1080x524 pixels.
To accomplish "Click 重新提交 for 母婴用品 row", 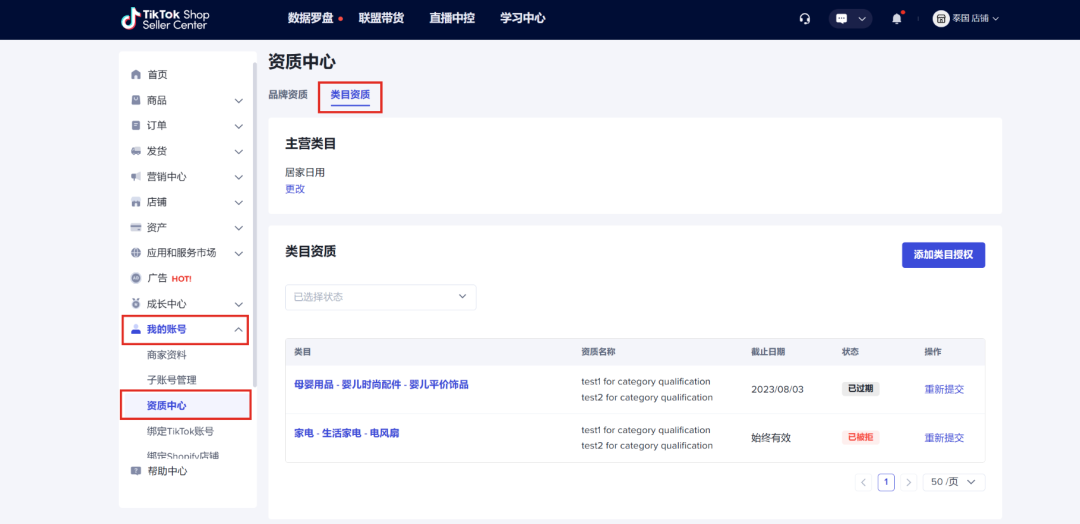I will [944, 389].
